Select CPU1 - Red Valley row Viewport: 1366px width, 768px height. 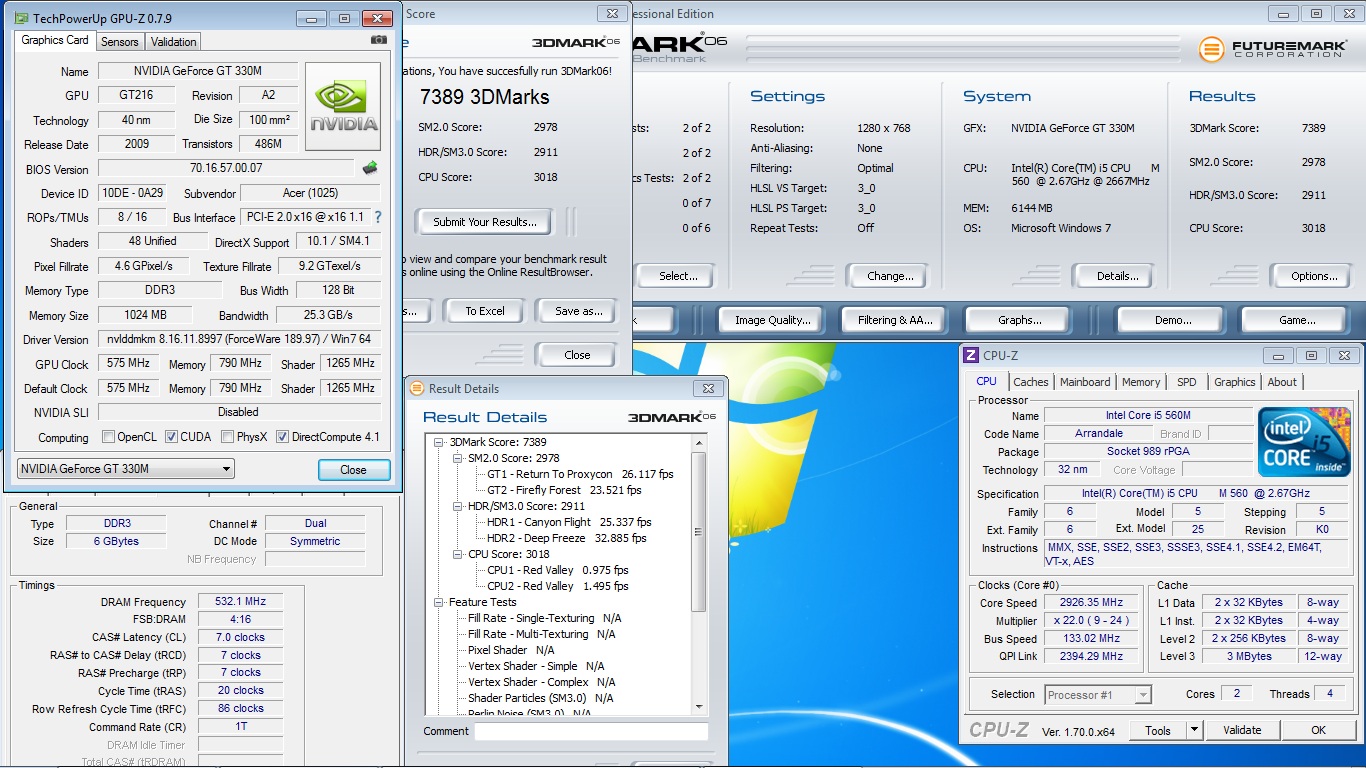(x=558, y=570)
